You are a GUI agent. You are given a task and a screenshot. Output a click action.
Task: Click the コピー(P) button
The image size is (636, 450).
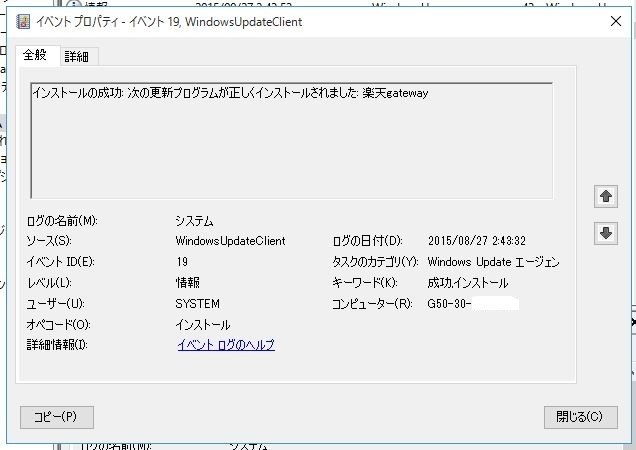56,417
